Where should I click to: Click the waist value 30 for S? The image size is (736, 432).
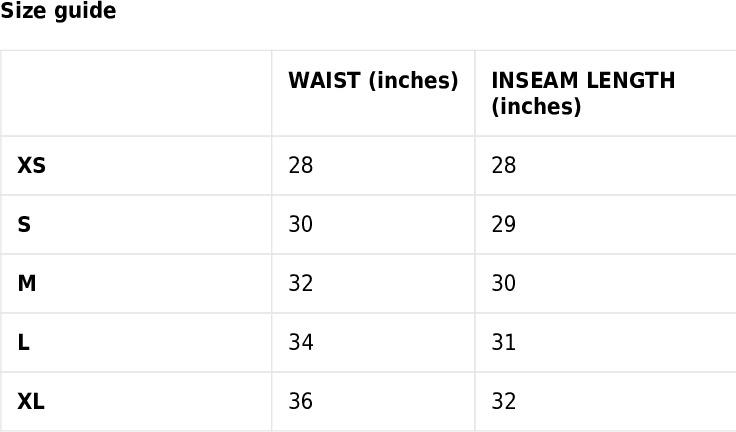[301, 225]
